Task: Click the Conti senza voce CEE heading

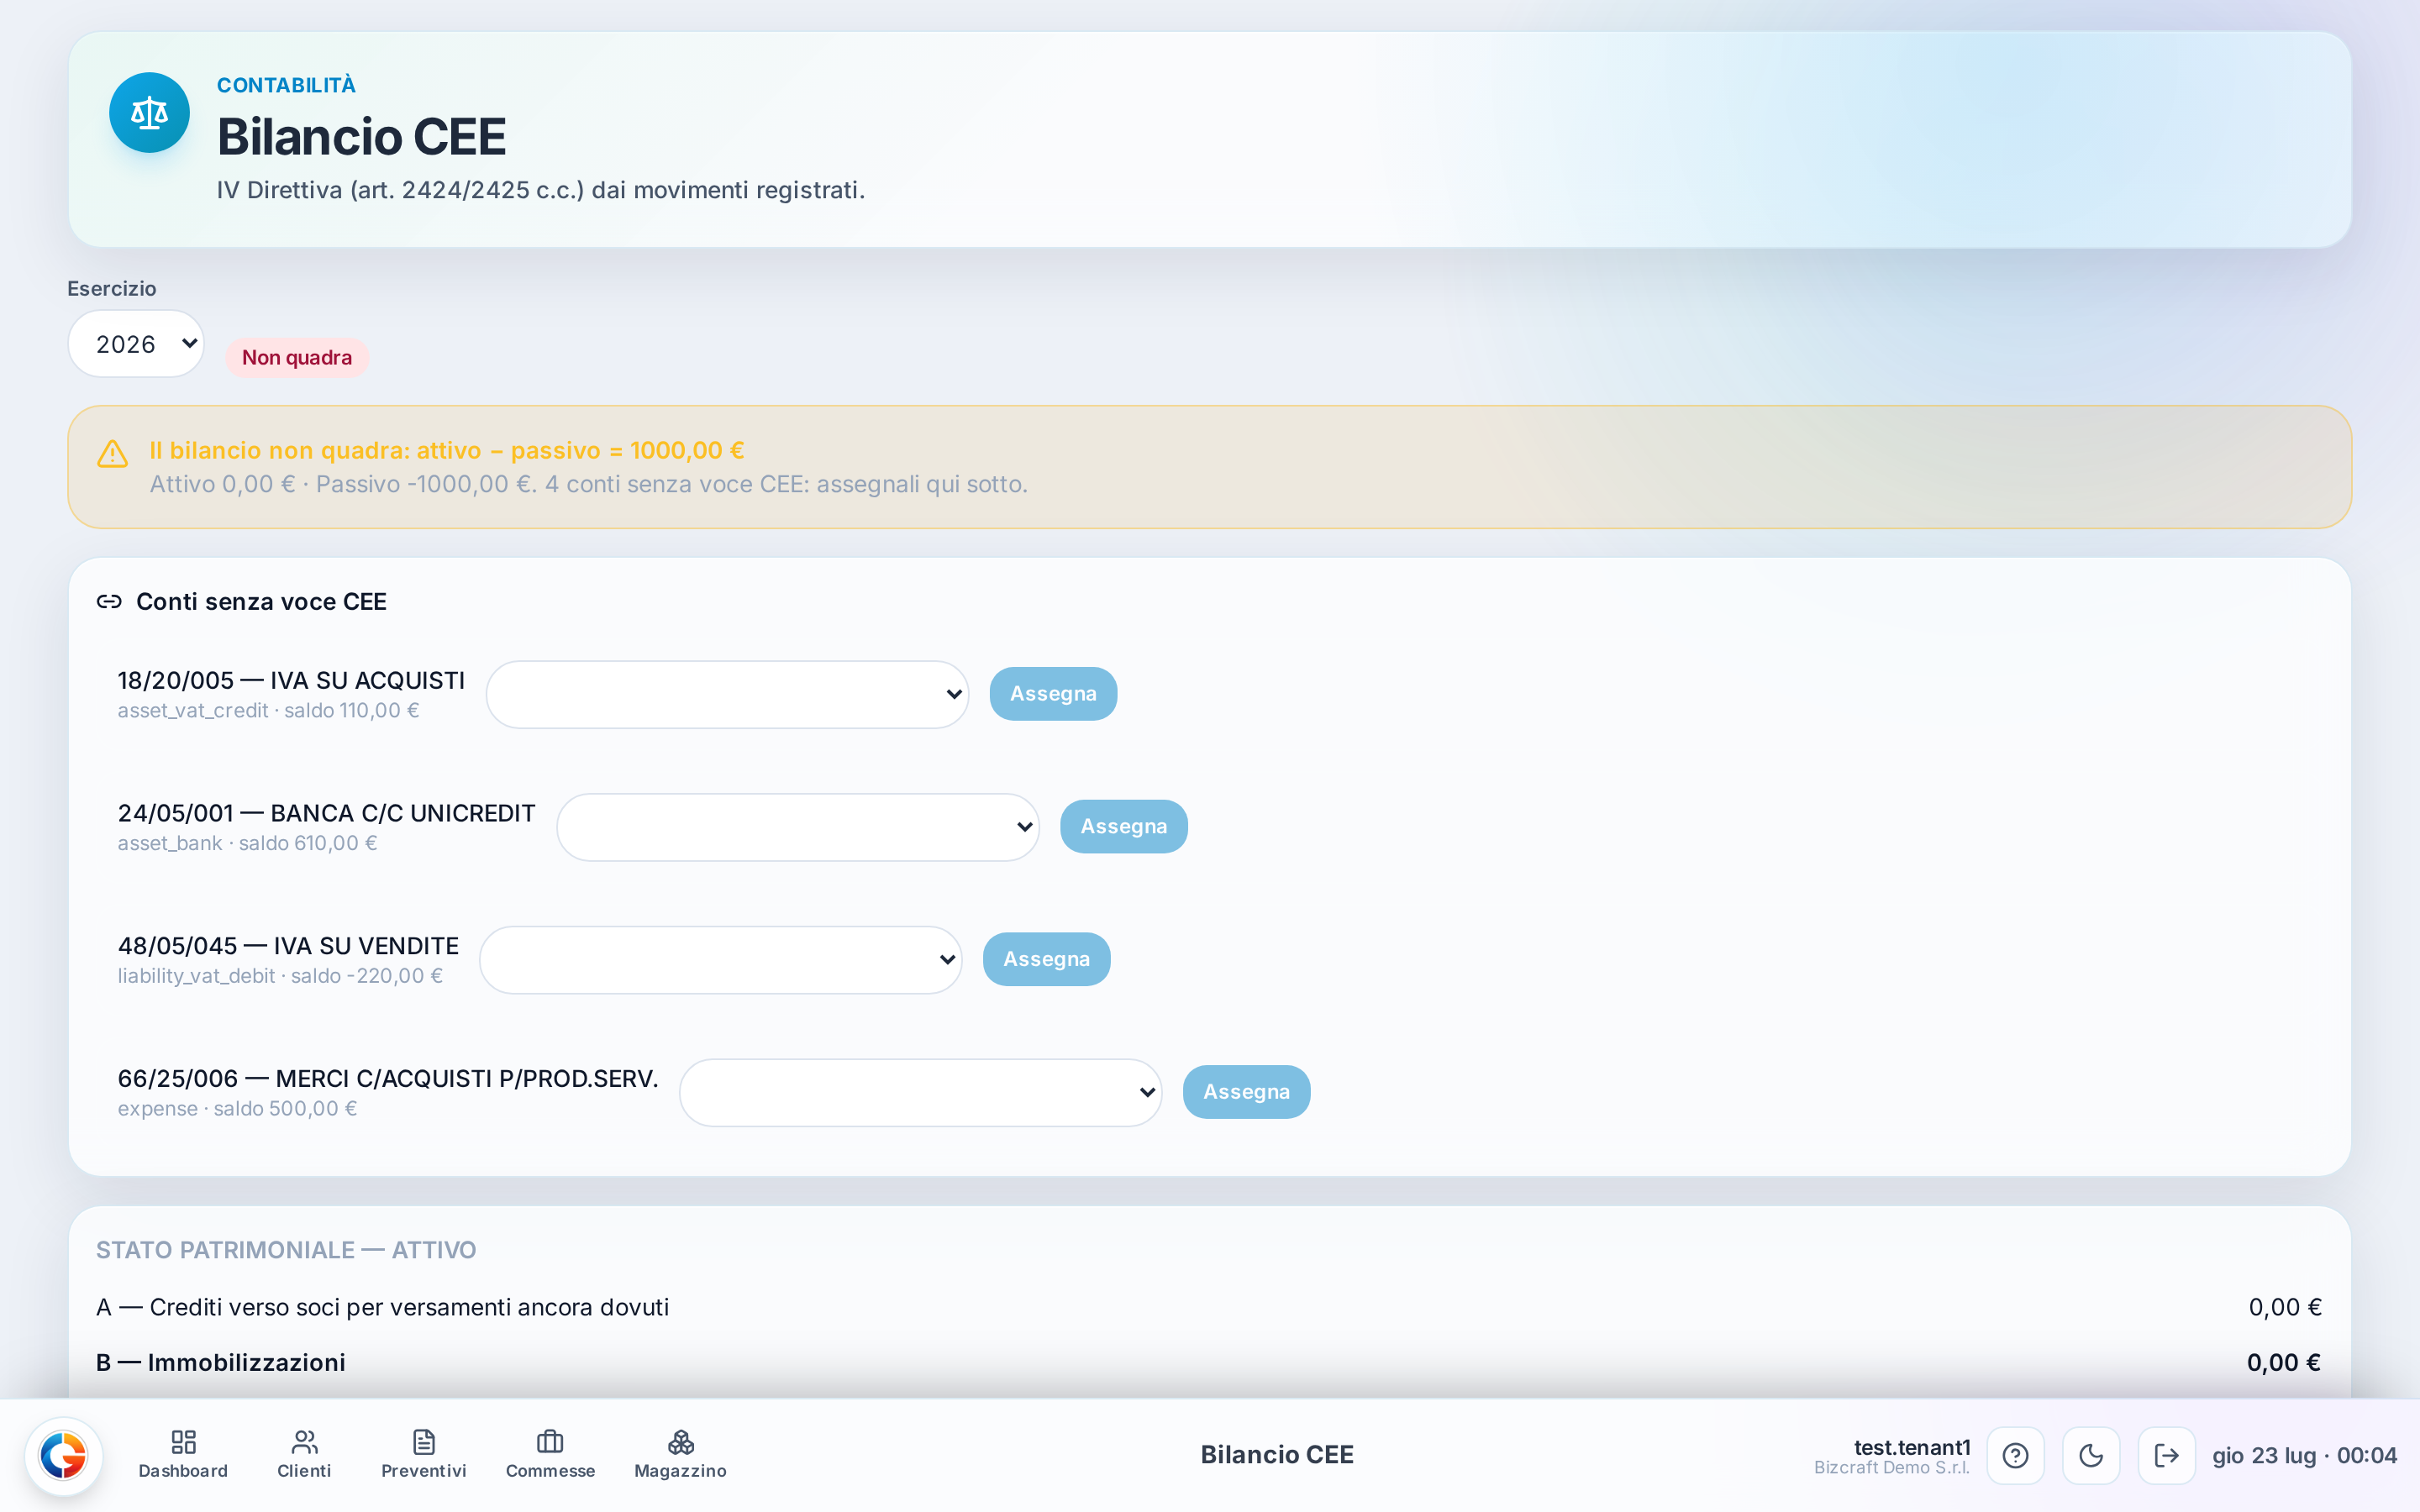Action: 261,602
